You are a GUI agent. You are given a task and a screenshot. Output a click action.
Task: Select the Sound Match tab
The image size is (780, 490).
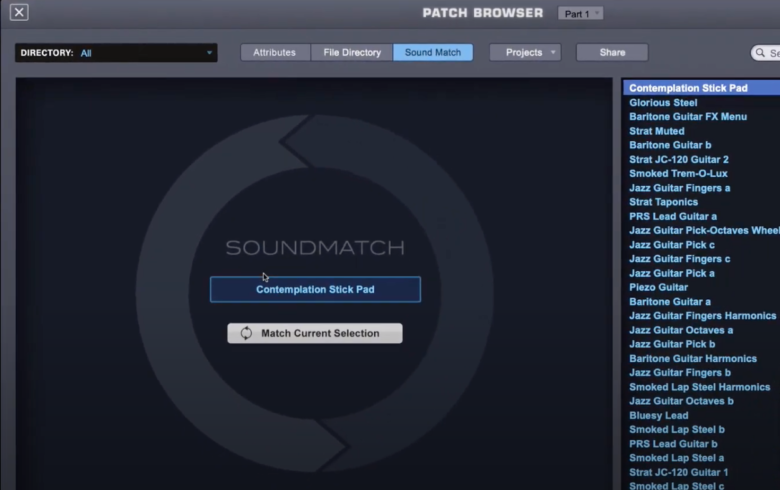coord(433,52)
